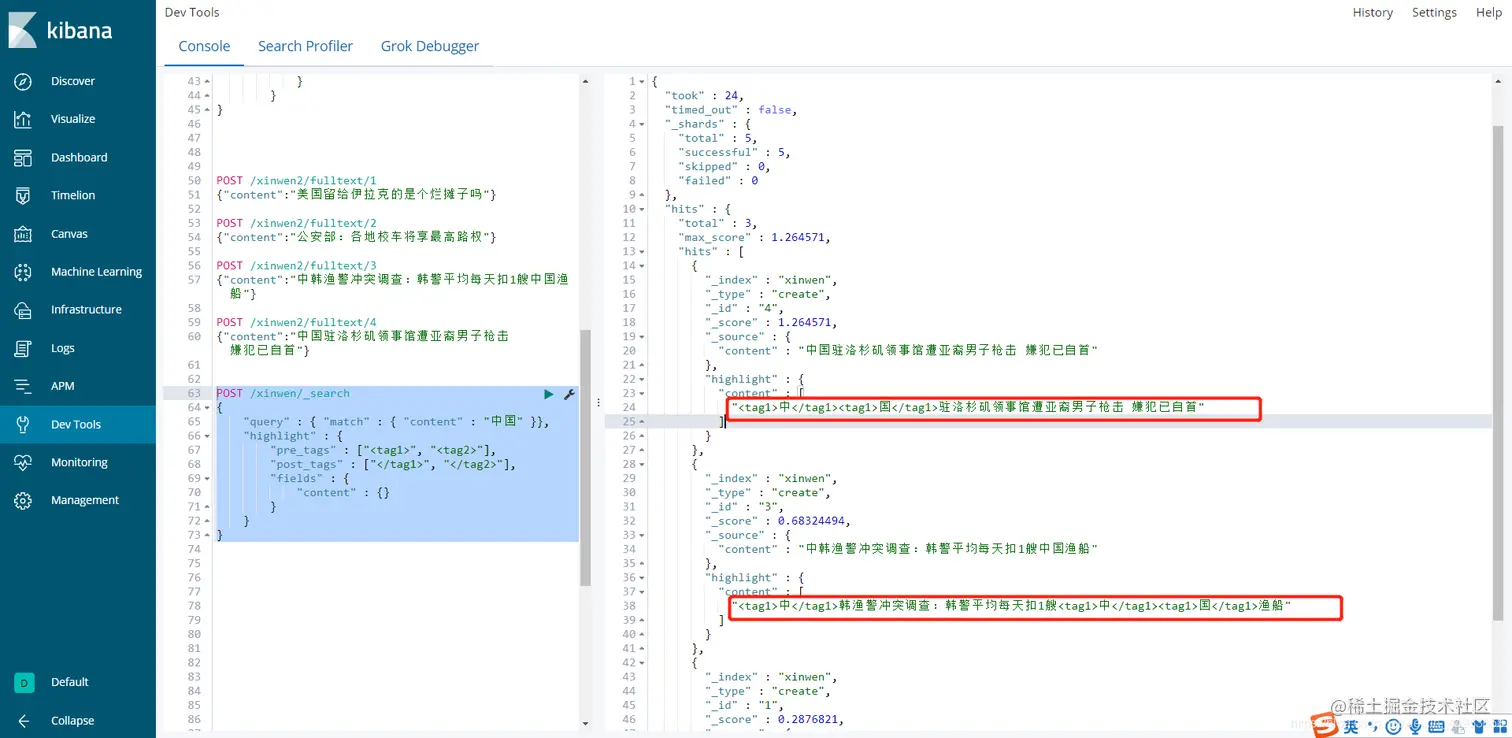Click POST /xinwen2/fulltext/3 line
Viewport: 1512px width, 738px height.
coord(296,266)
